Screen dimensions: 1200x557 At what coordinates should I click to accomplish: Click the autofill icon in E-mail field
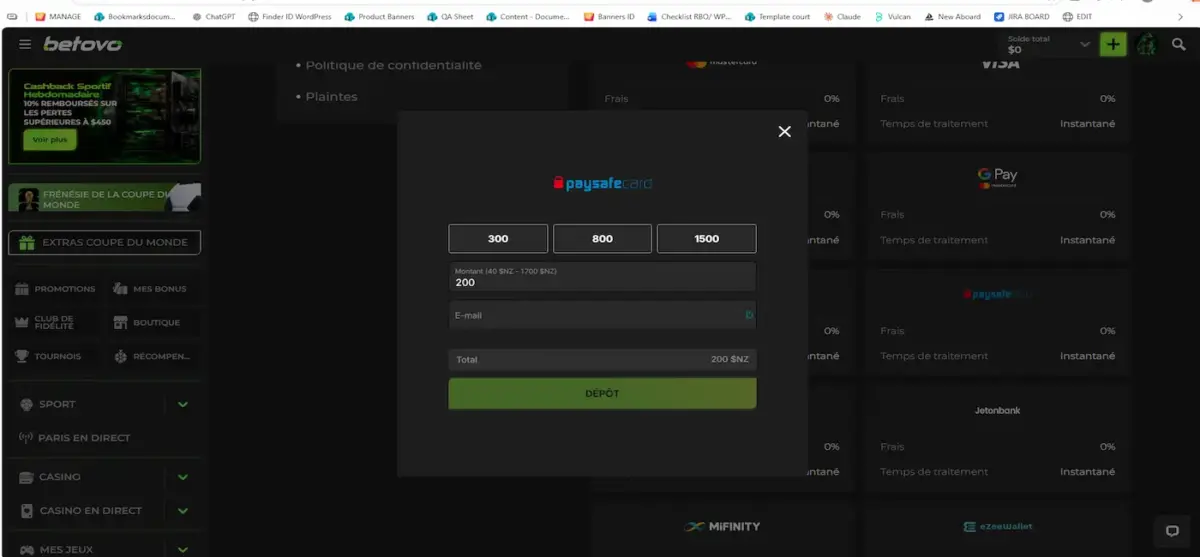pyautogui.click(x=749, y=315)
